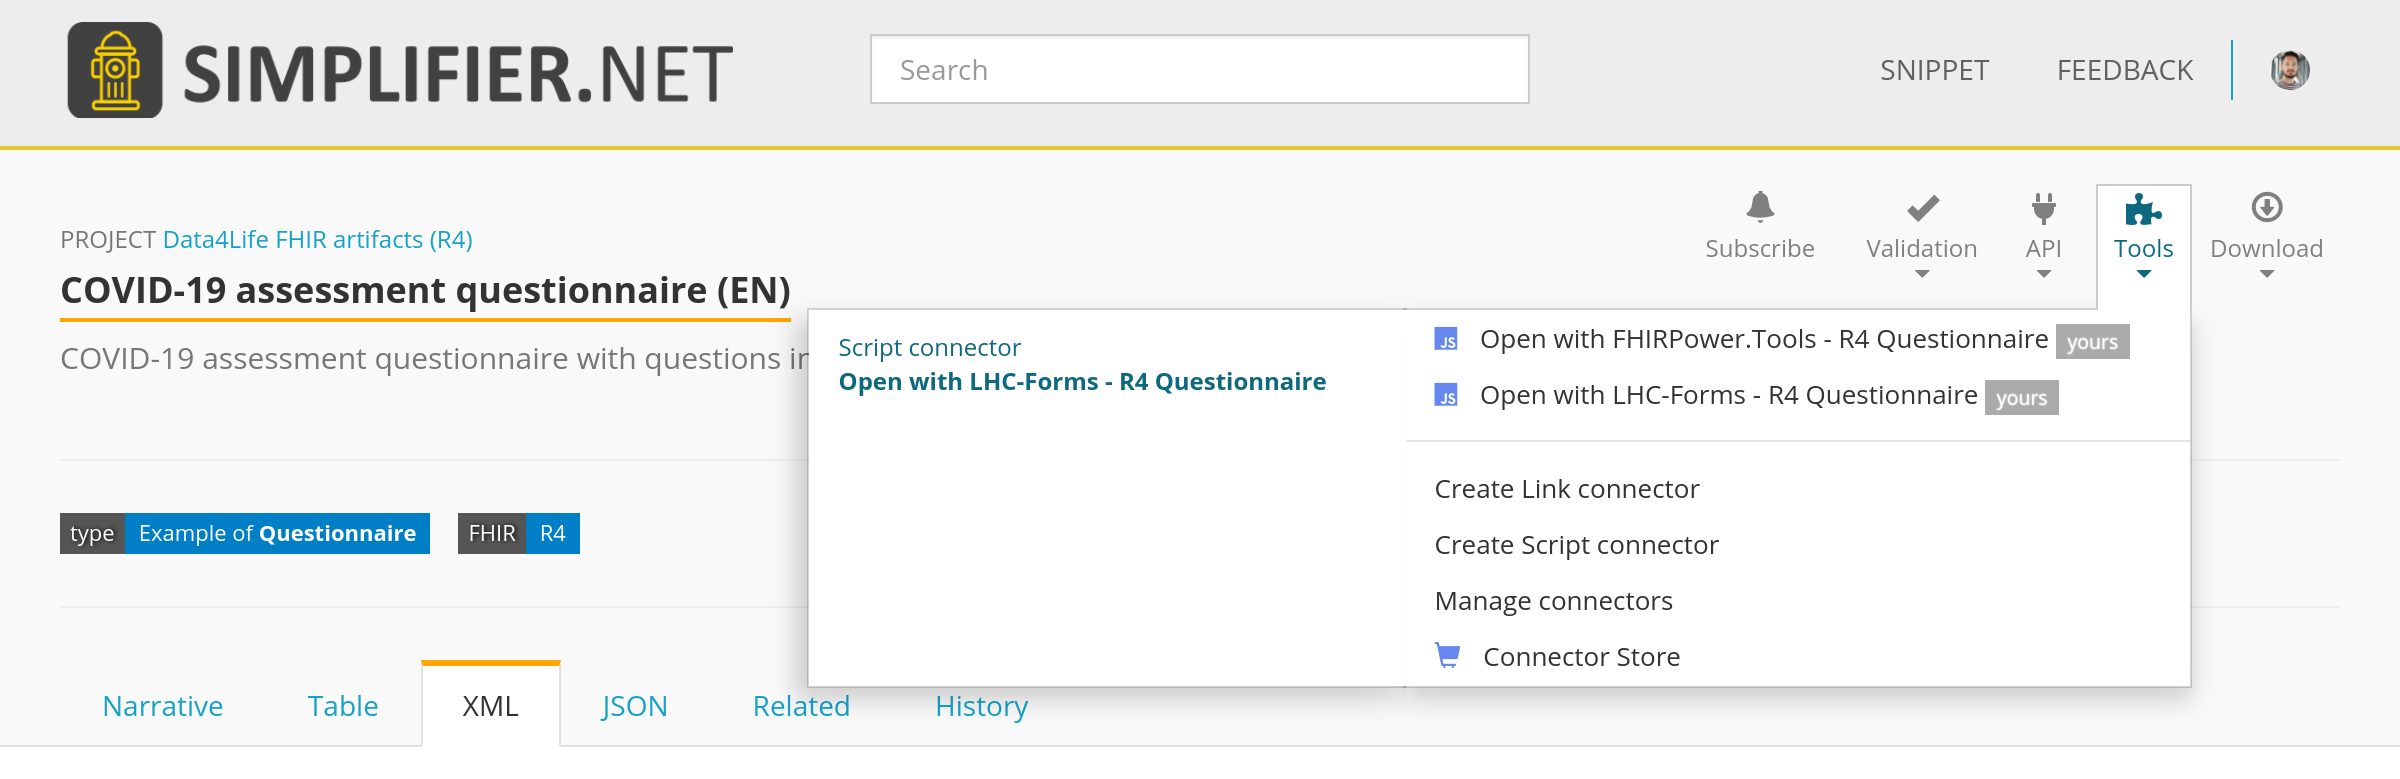Click the COVID-19 assessment questionnaire (EN) title

tap(425, 291)
